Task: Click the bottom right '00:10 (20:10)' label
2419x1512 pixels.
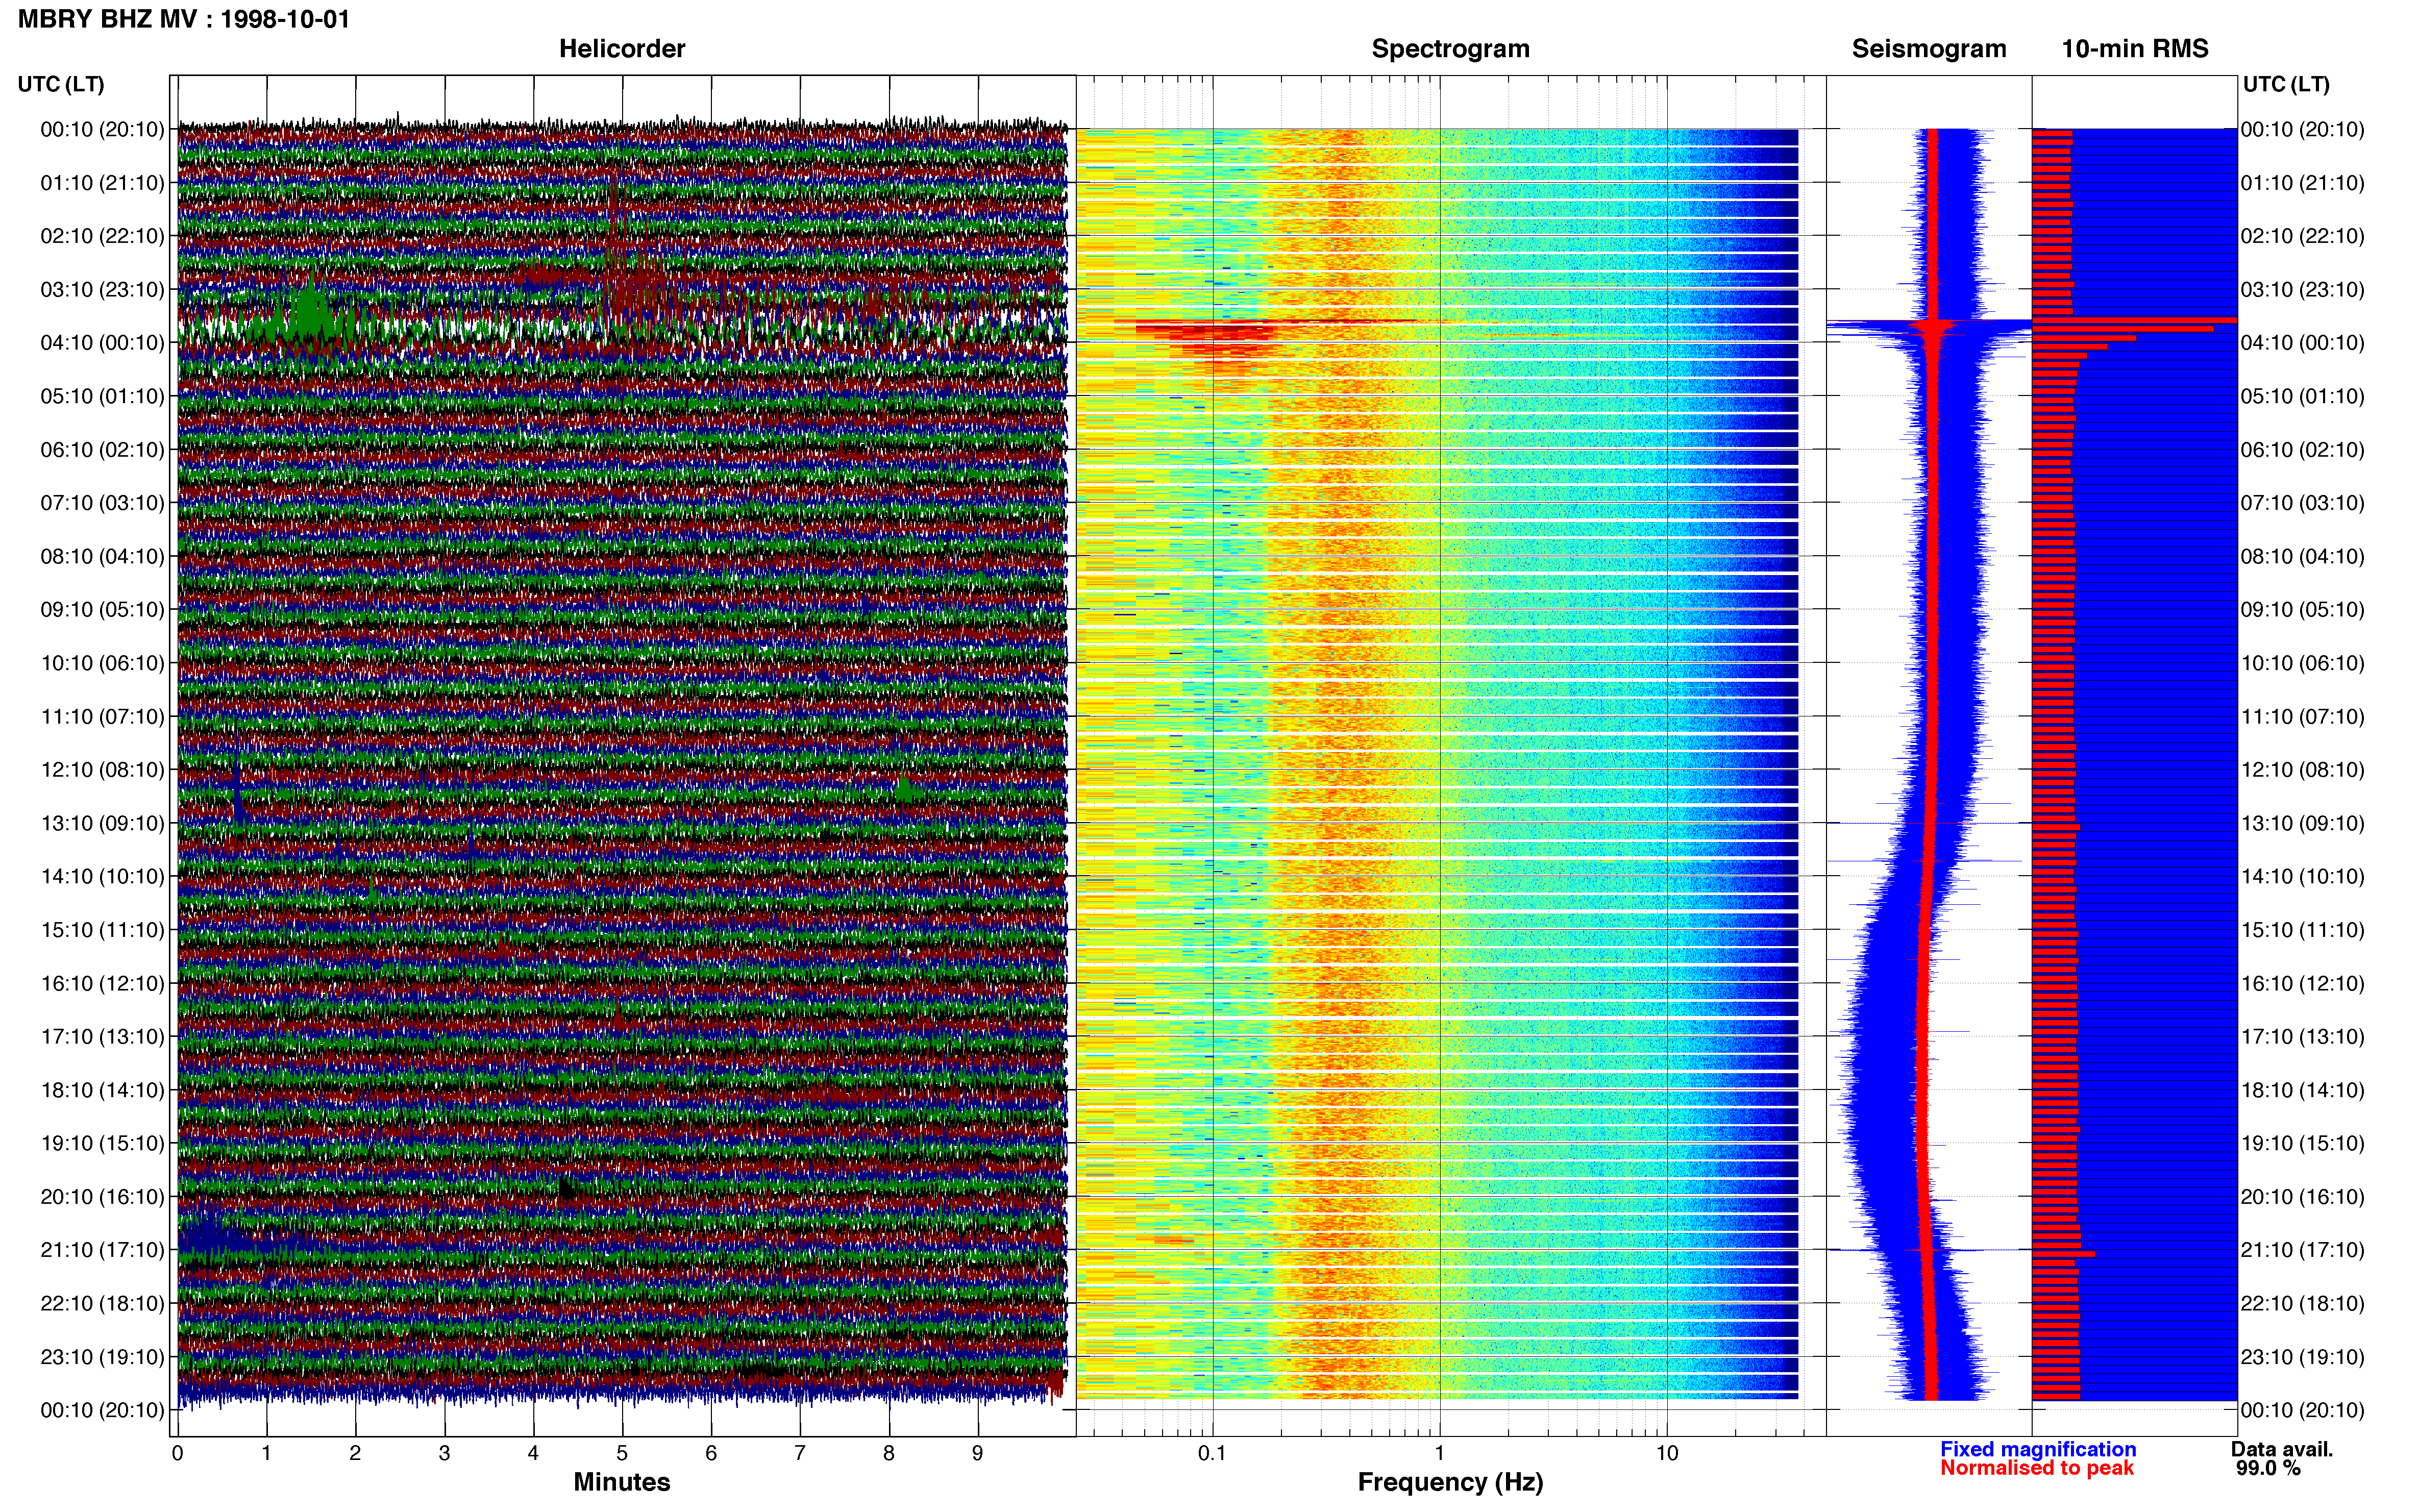Action: tap(2302, 1410)
